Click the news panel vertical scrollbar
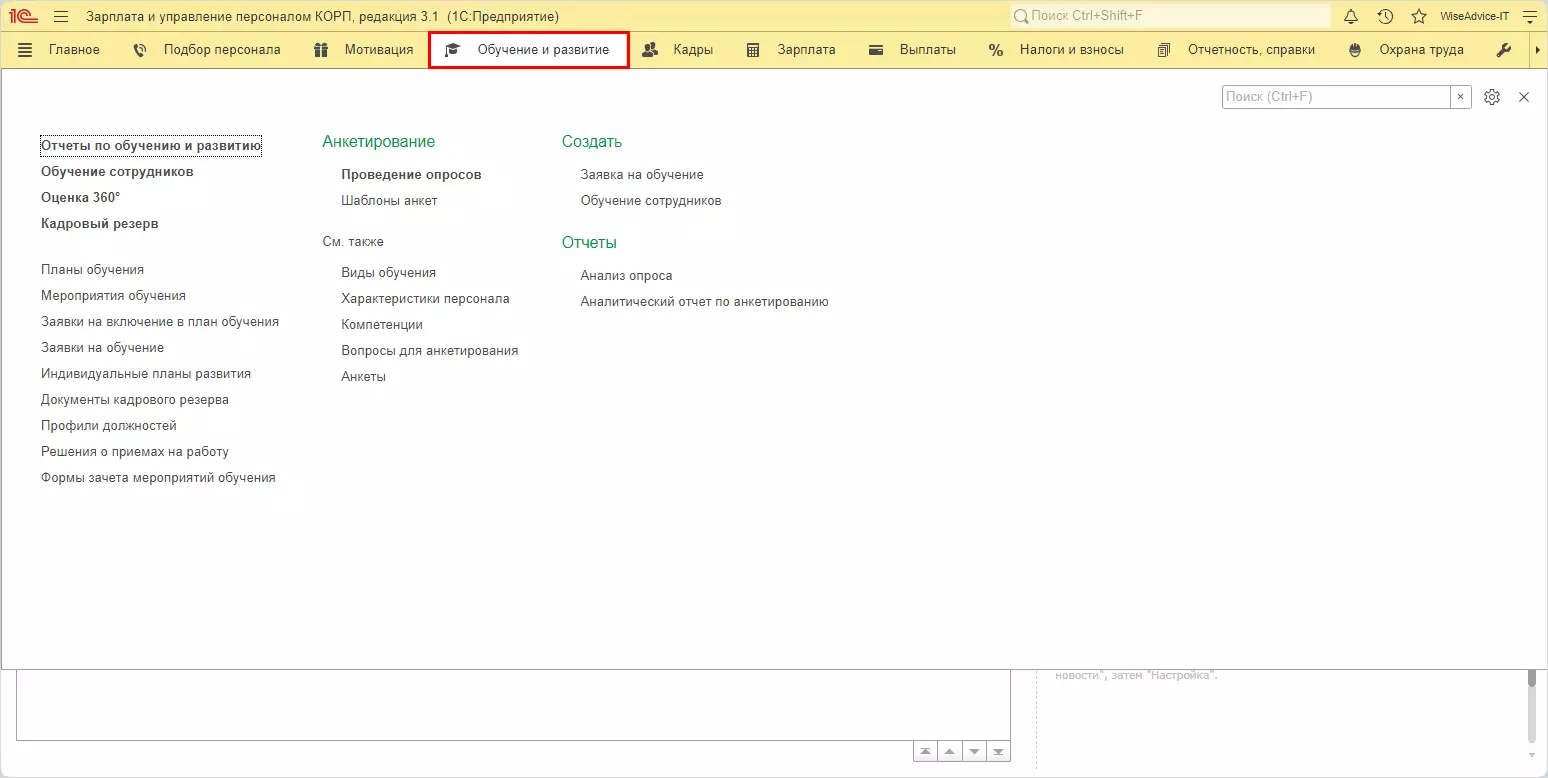 [1531, 705]
